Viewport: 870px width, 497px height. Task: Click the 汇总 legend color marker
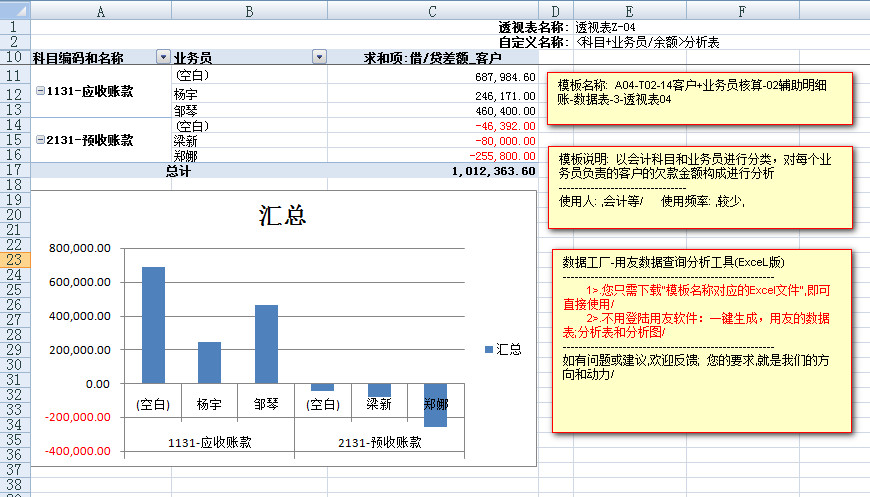[x=488, y=349]
